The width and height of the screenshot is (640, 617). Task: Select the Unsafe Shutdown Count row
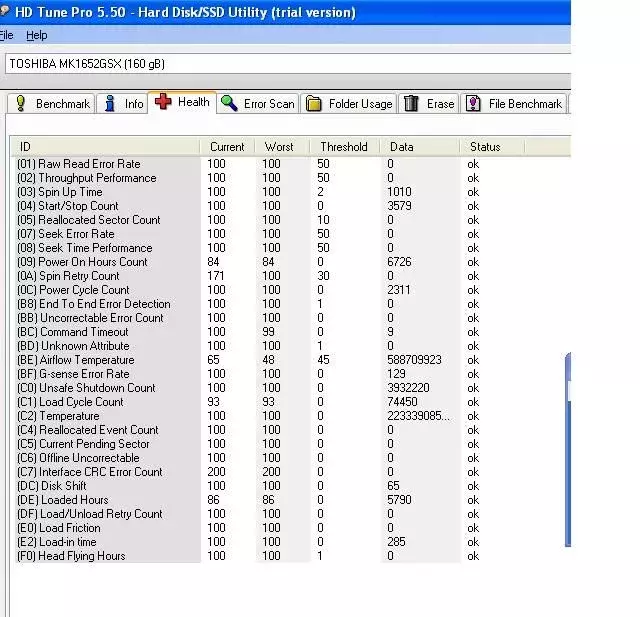[x=249, y=388]
